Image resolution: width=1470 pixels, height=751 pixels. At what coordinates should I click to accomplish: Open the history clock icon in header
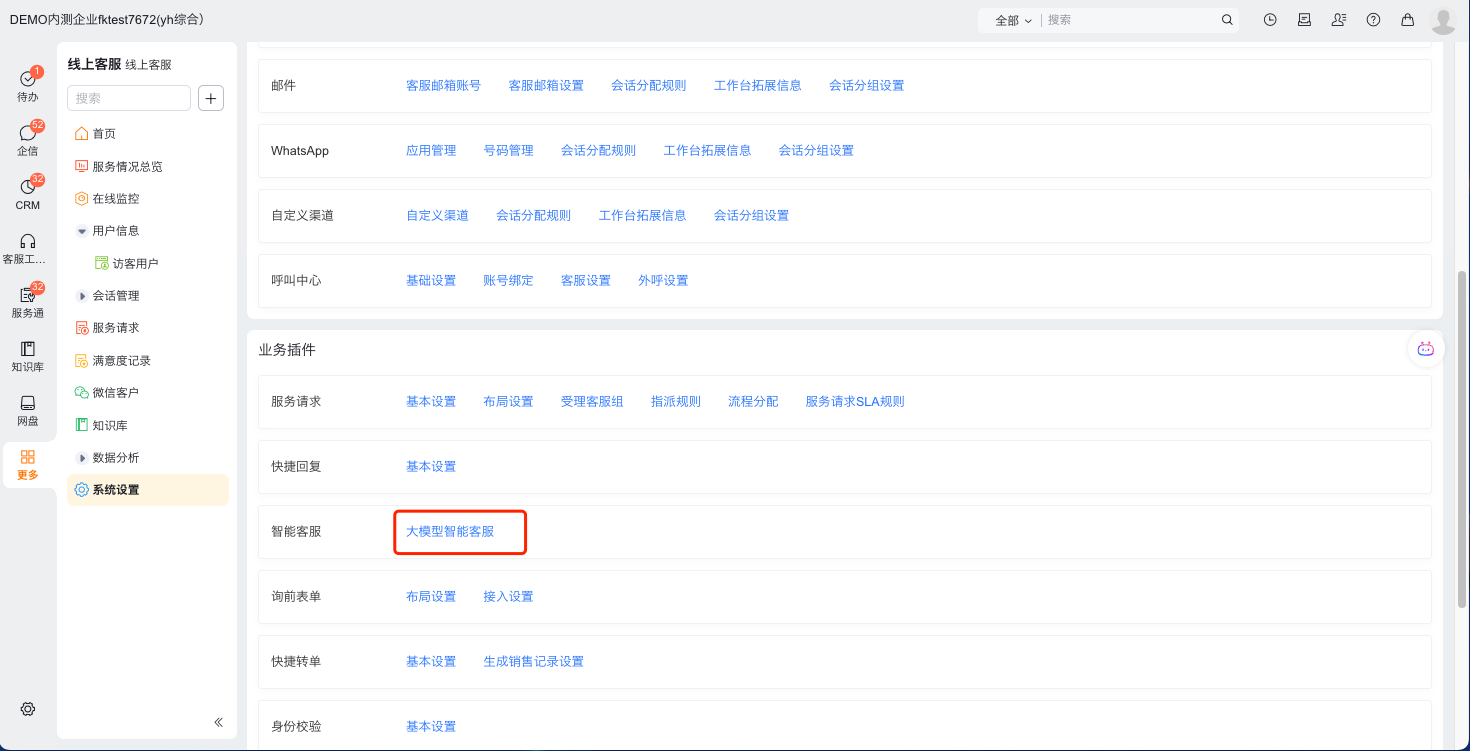pyautogui.click(x=1270, y=20)
